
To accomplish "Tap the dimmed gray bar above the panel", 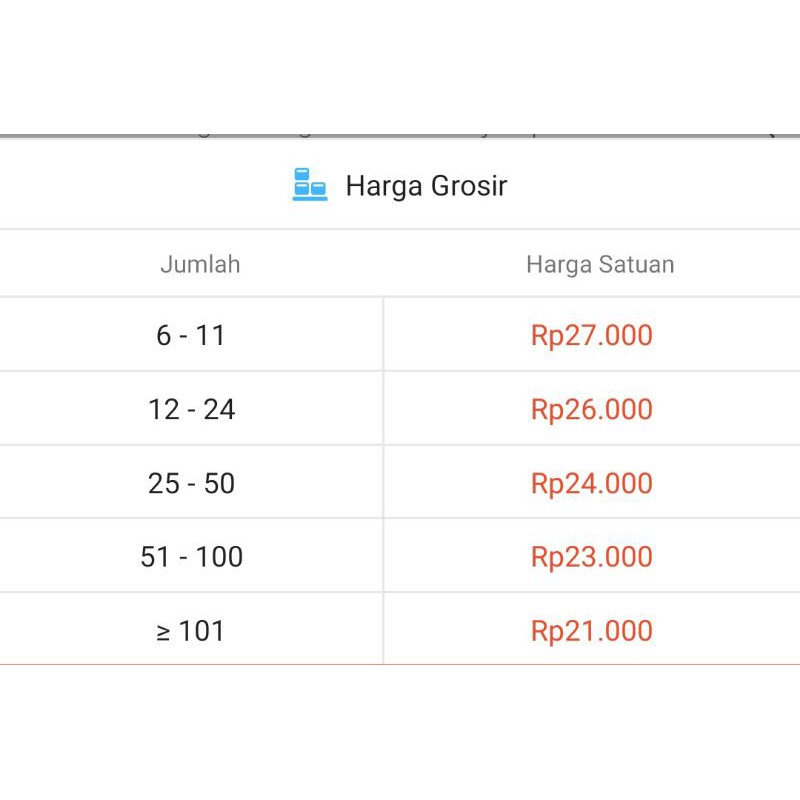I will (400, 136).
